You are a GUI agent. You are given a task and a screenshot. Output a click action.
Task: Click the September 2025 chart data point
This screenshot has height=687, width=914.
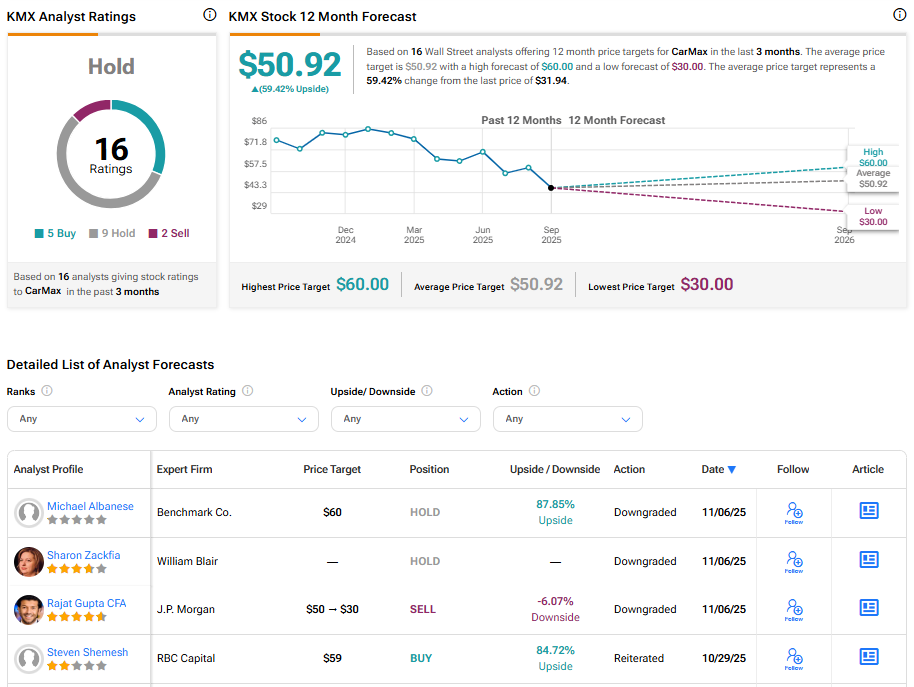(551, 187)
